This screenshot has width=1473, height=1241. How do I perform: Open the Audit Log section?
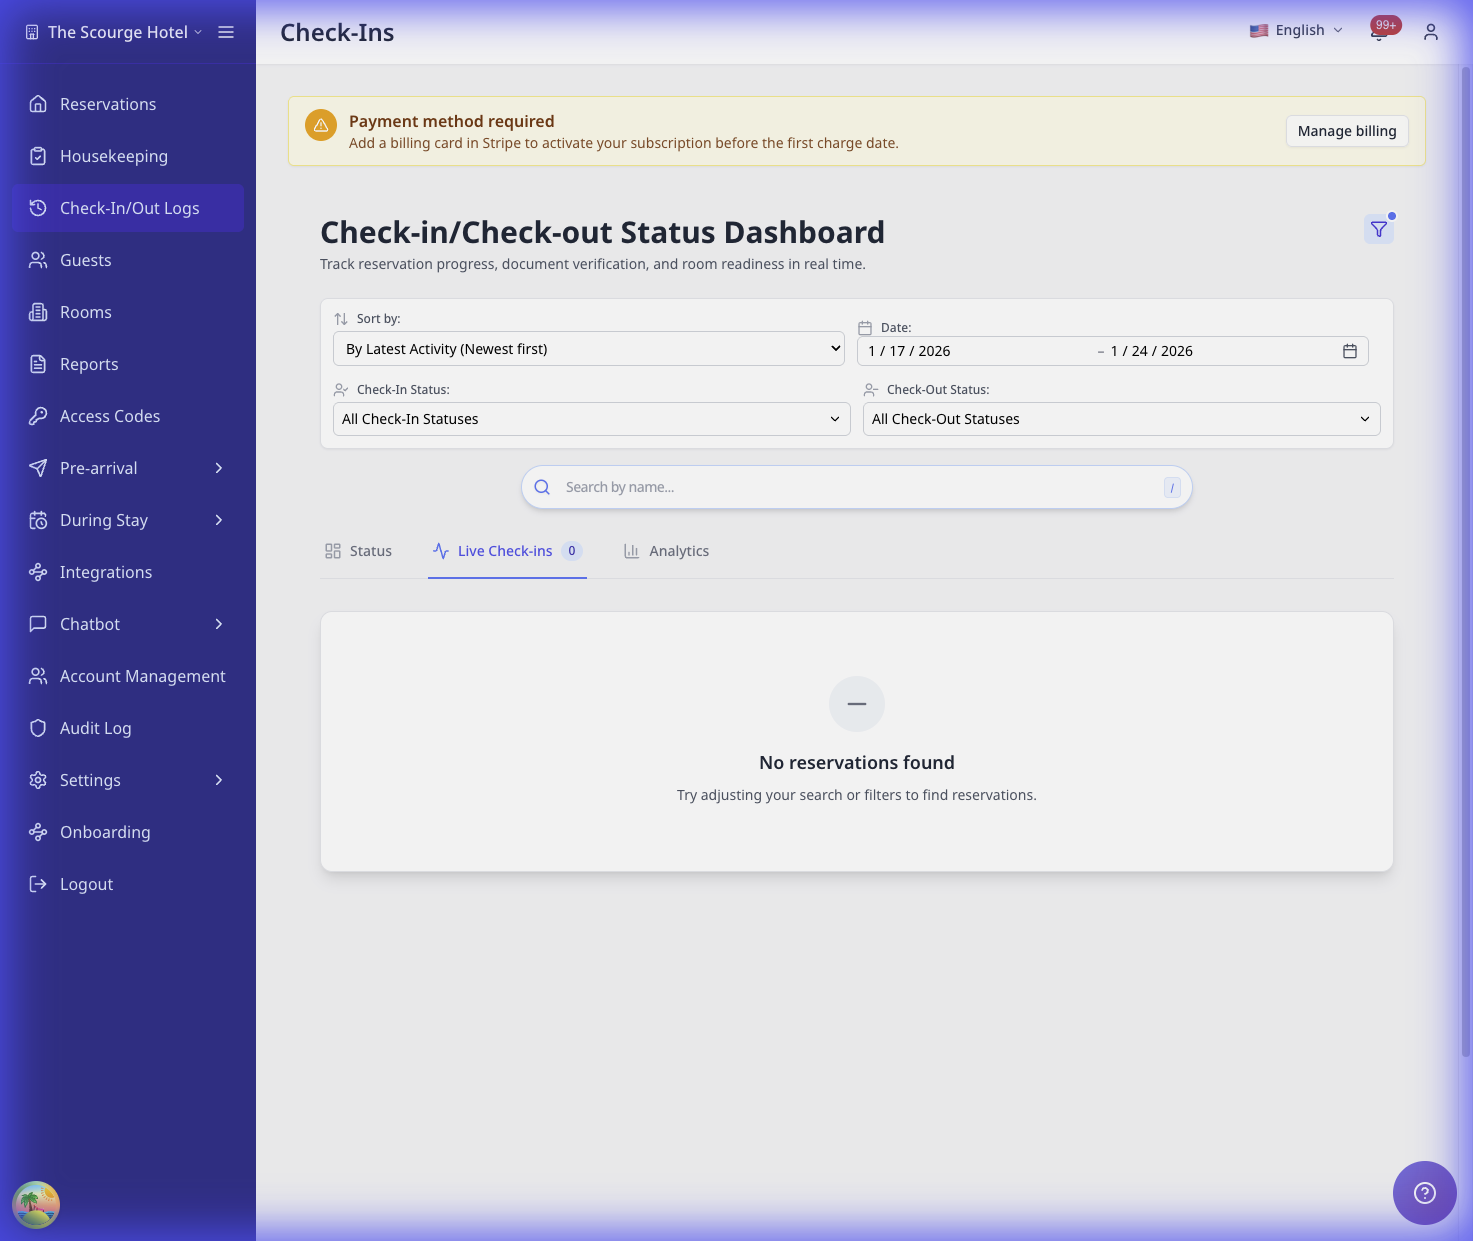[x=95, y=728]
